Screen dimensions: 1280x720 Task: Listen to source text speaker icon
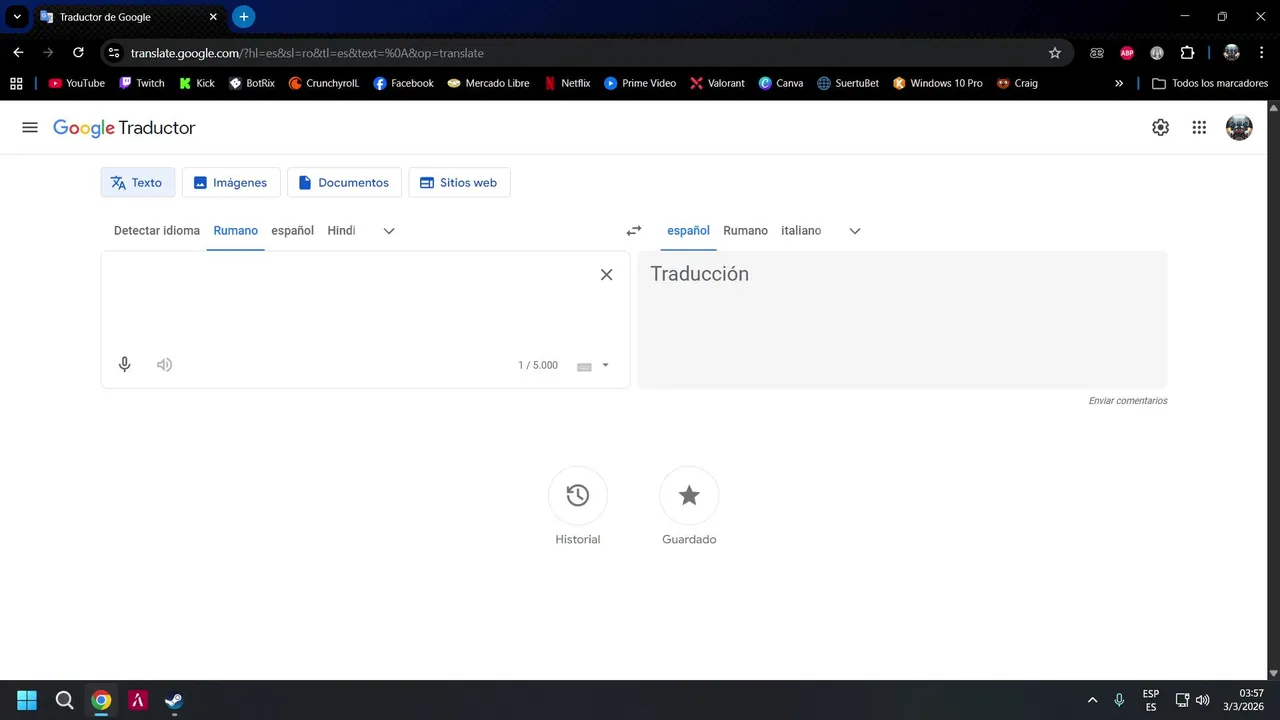[x=165, y=365]
